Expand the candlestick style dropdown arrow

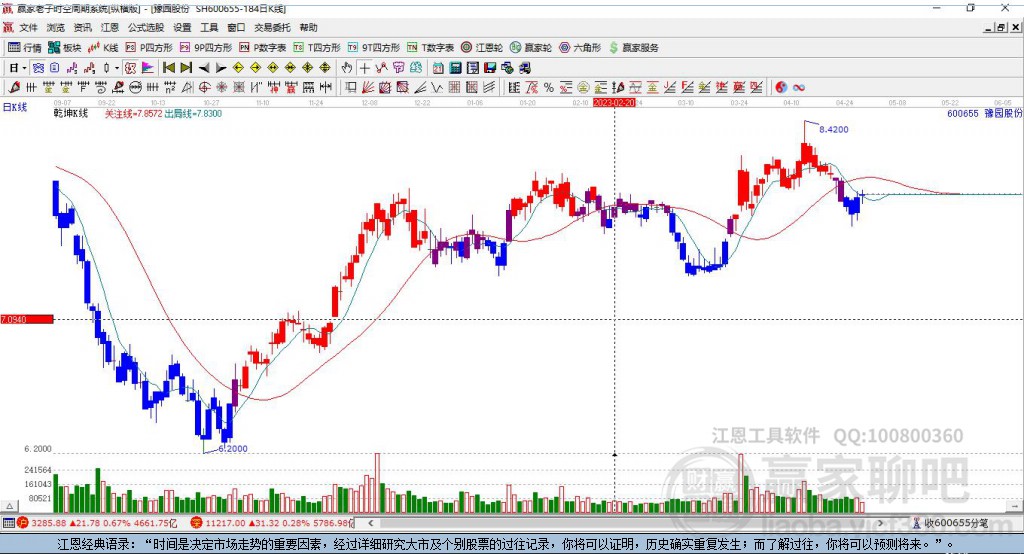coord(117,68)
